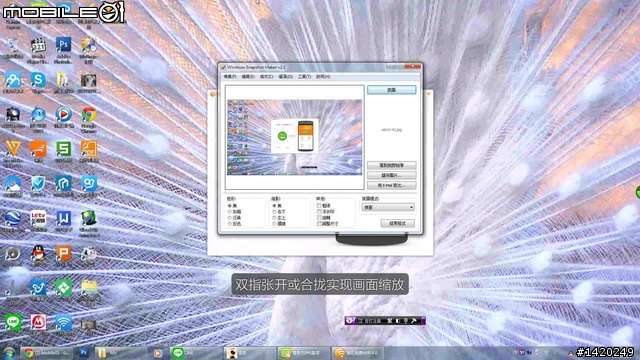
Task: Select third radio option in the shadow group
Action: point(274,218)
